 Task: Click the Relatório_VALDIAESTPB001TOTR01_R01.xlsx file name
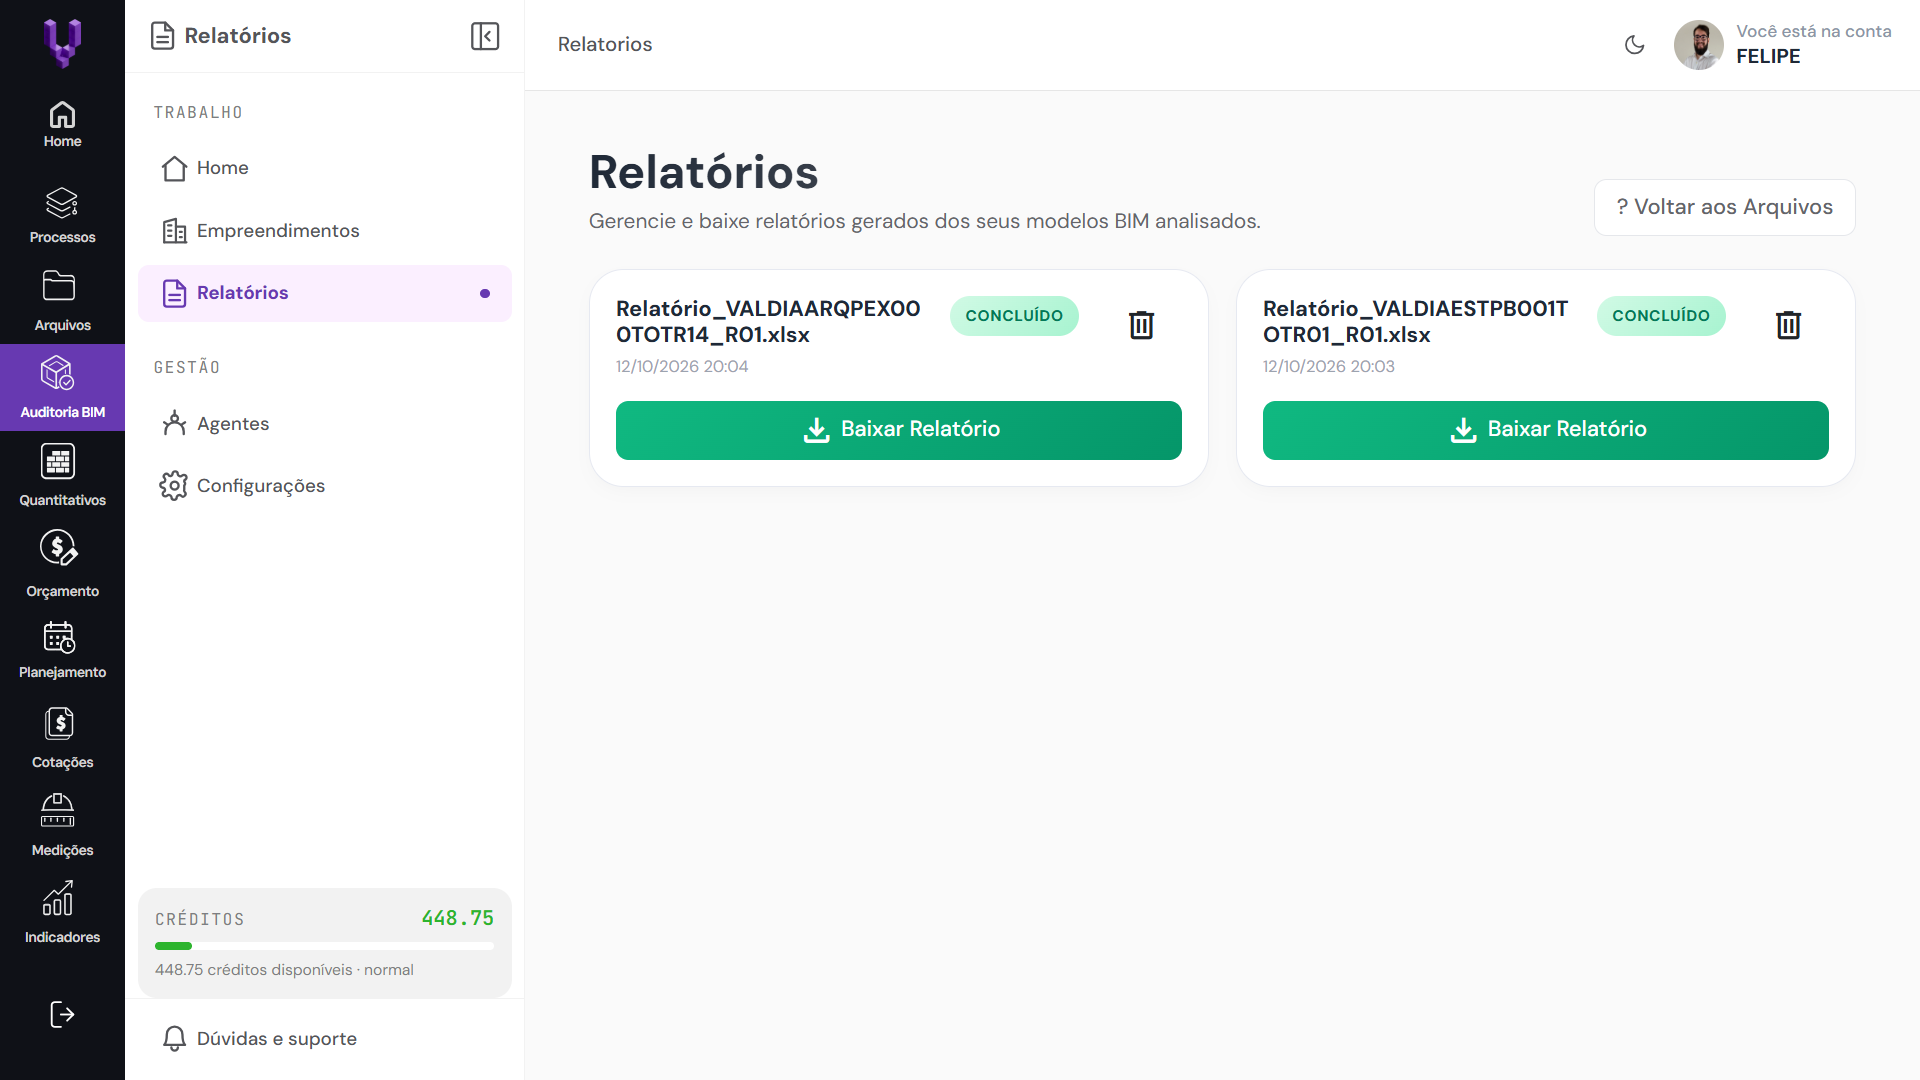[x=1415, y=322]
